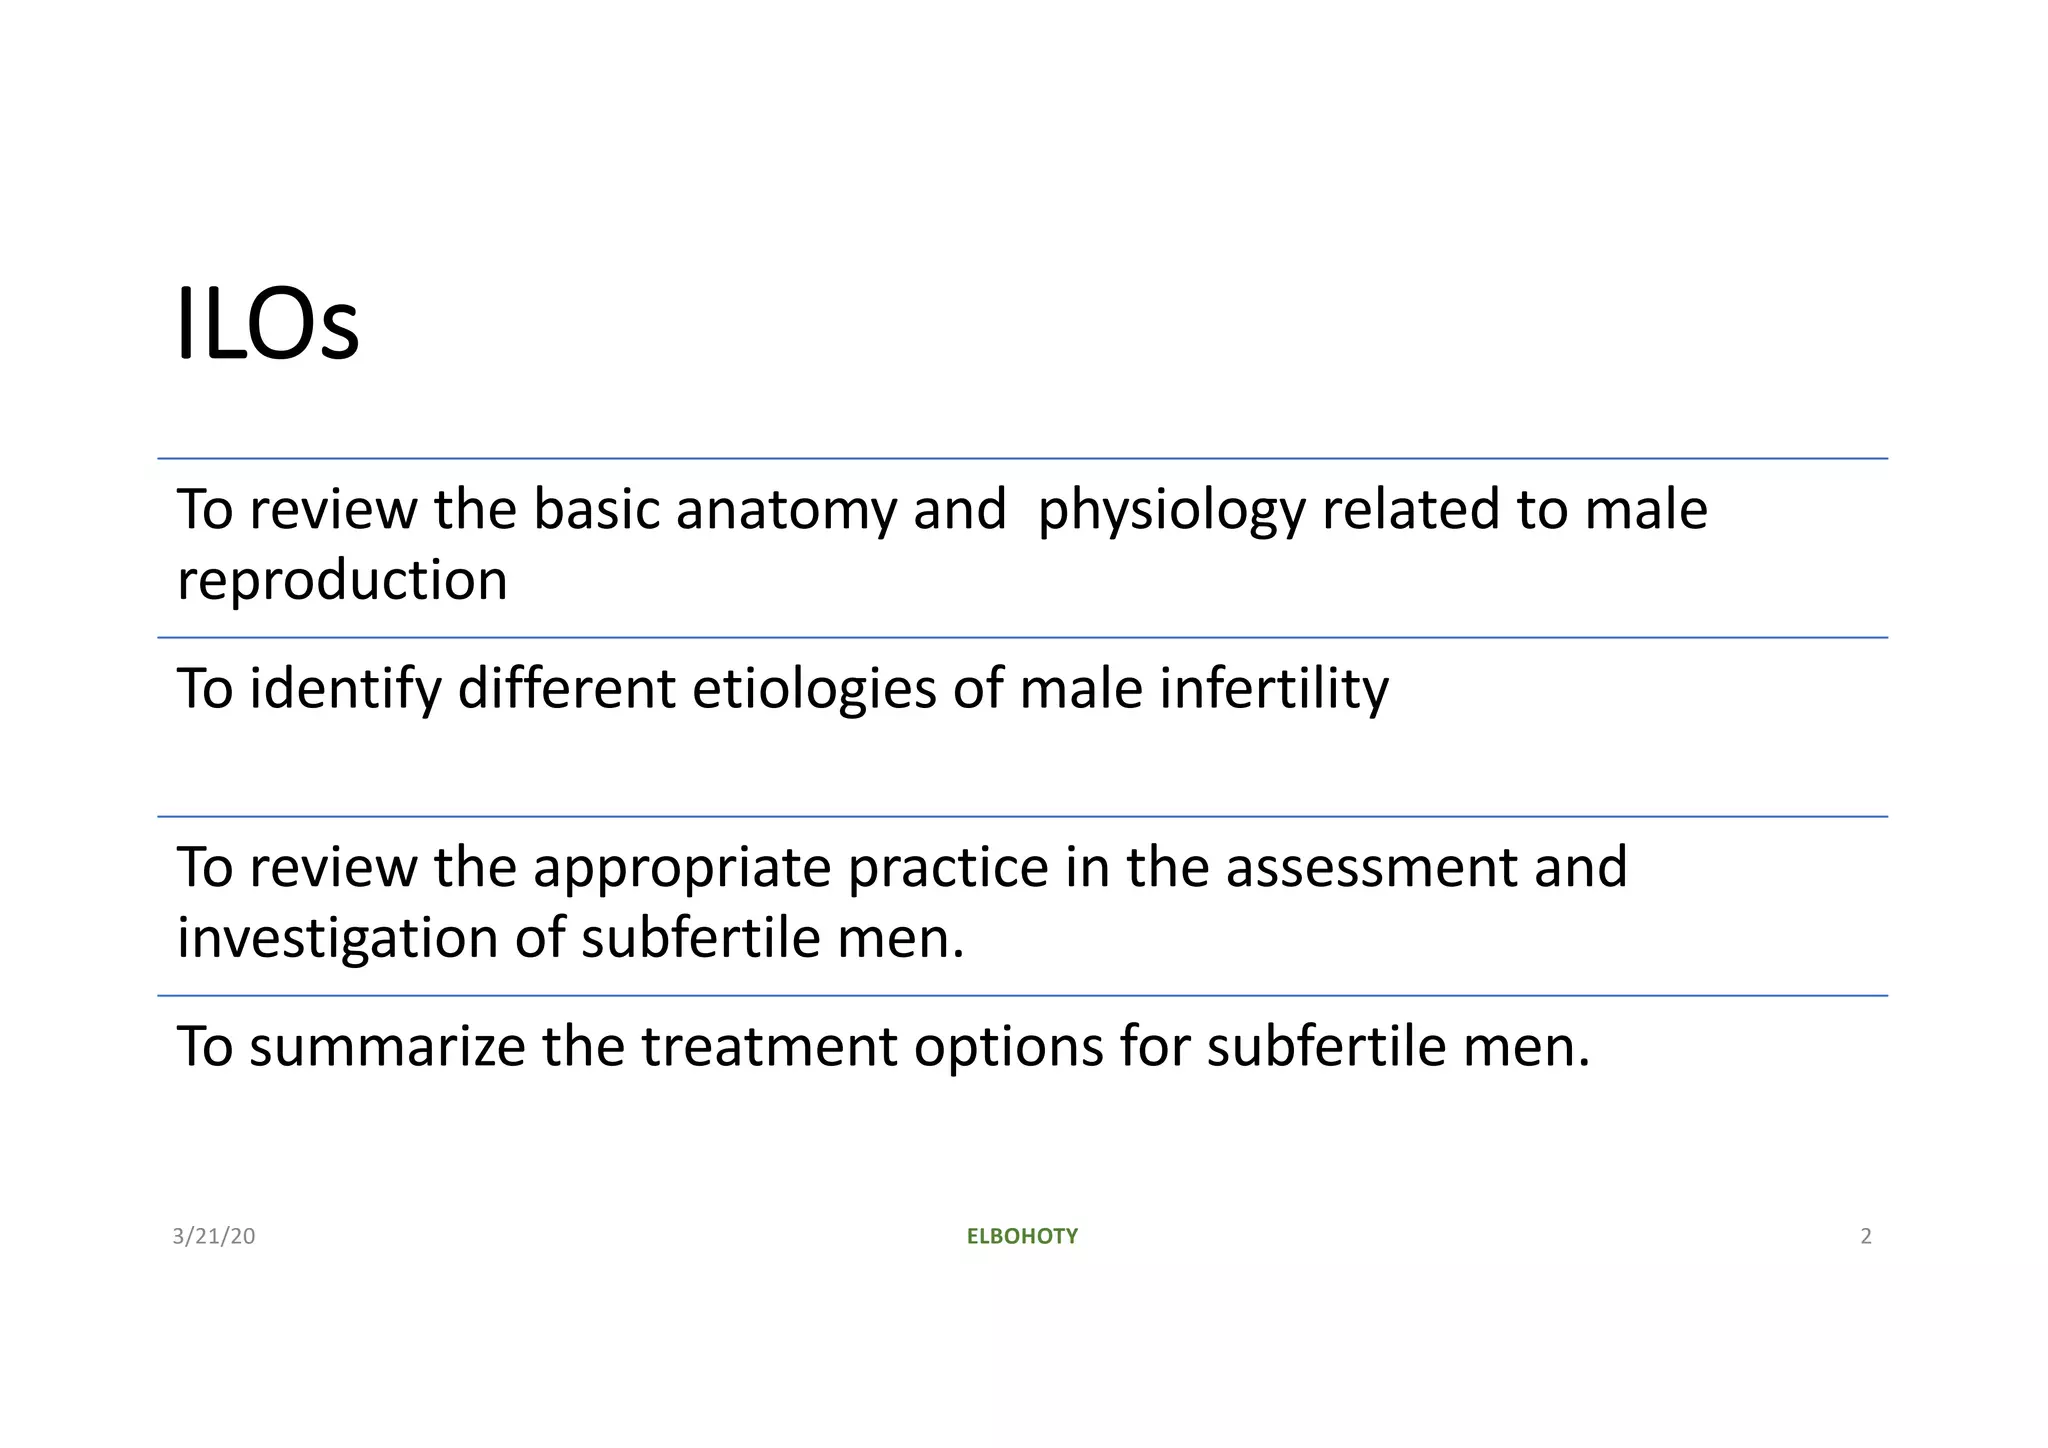Click the word 'anatomy' in first objective

(785, 510)
